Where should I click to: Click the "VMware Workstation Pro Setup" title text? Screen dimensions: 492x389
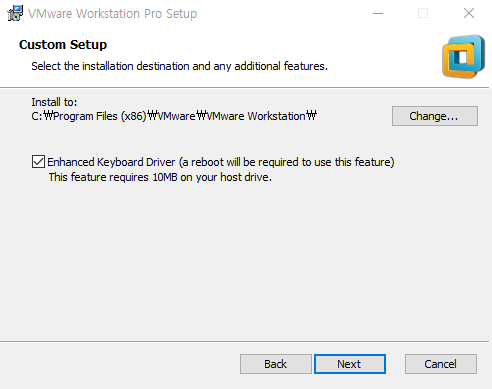coord(112,14)
